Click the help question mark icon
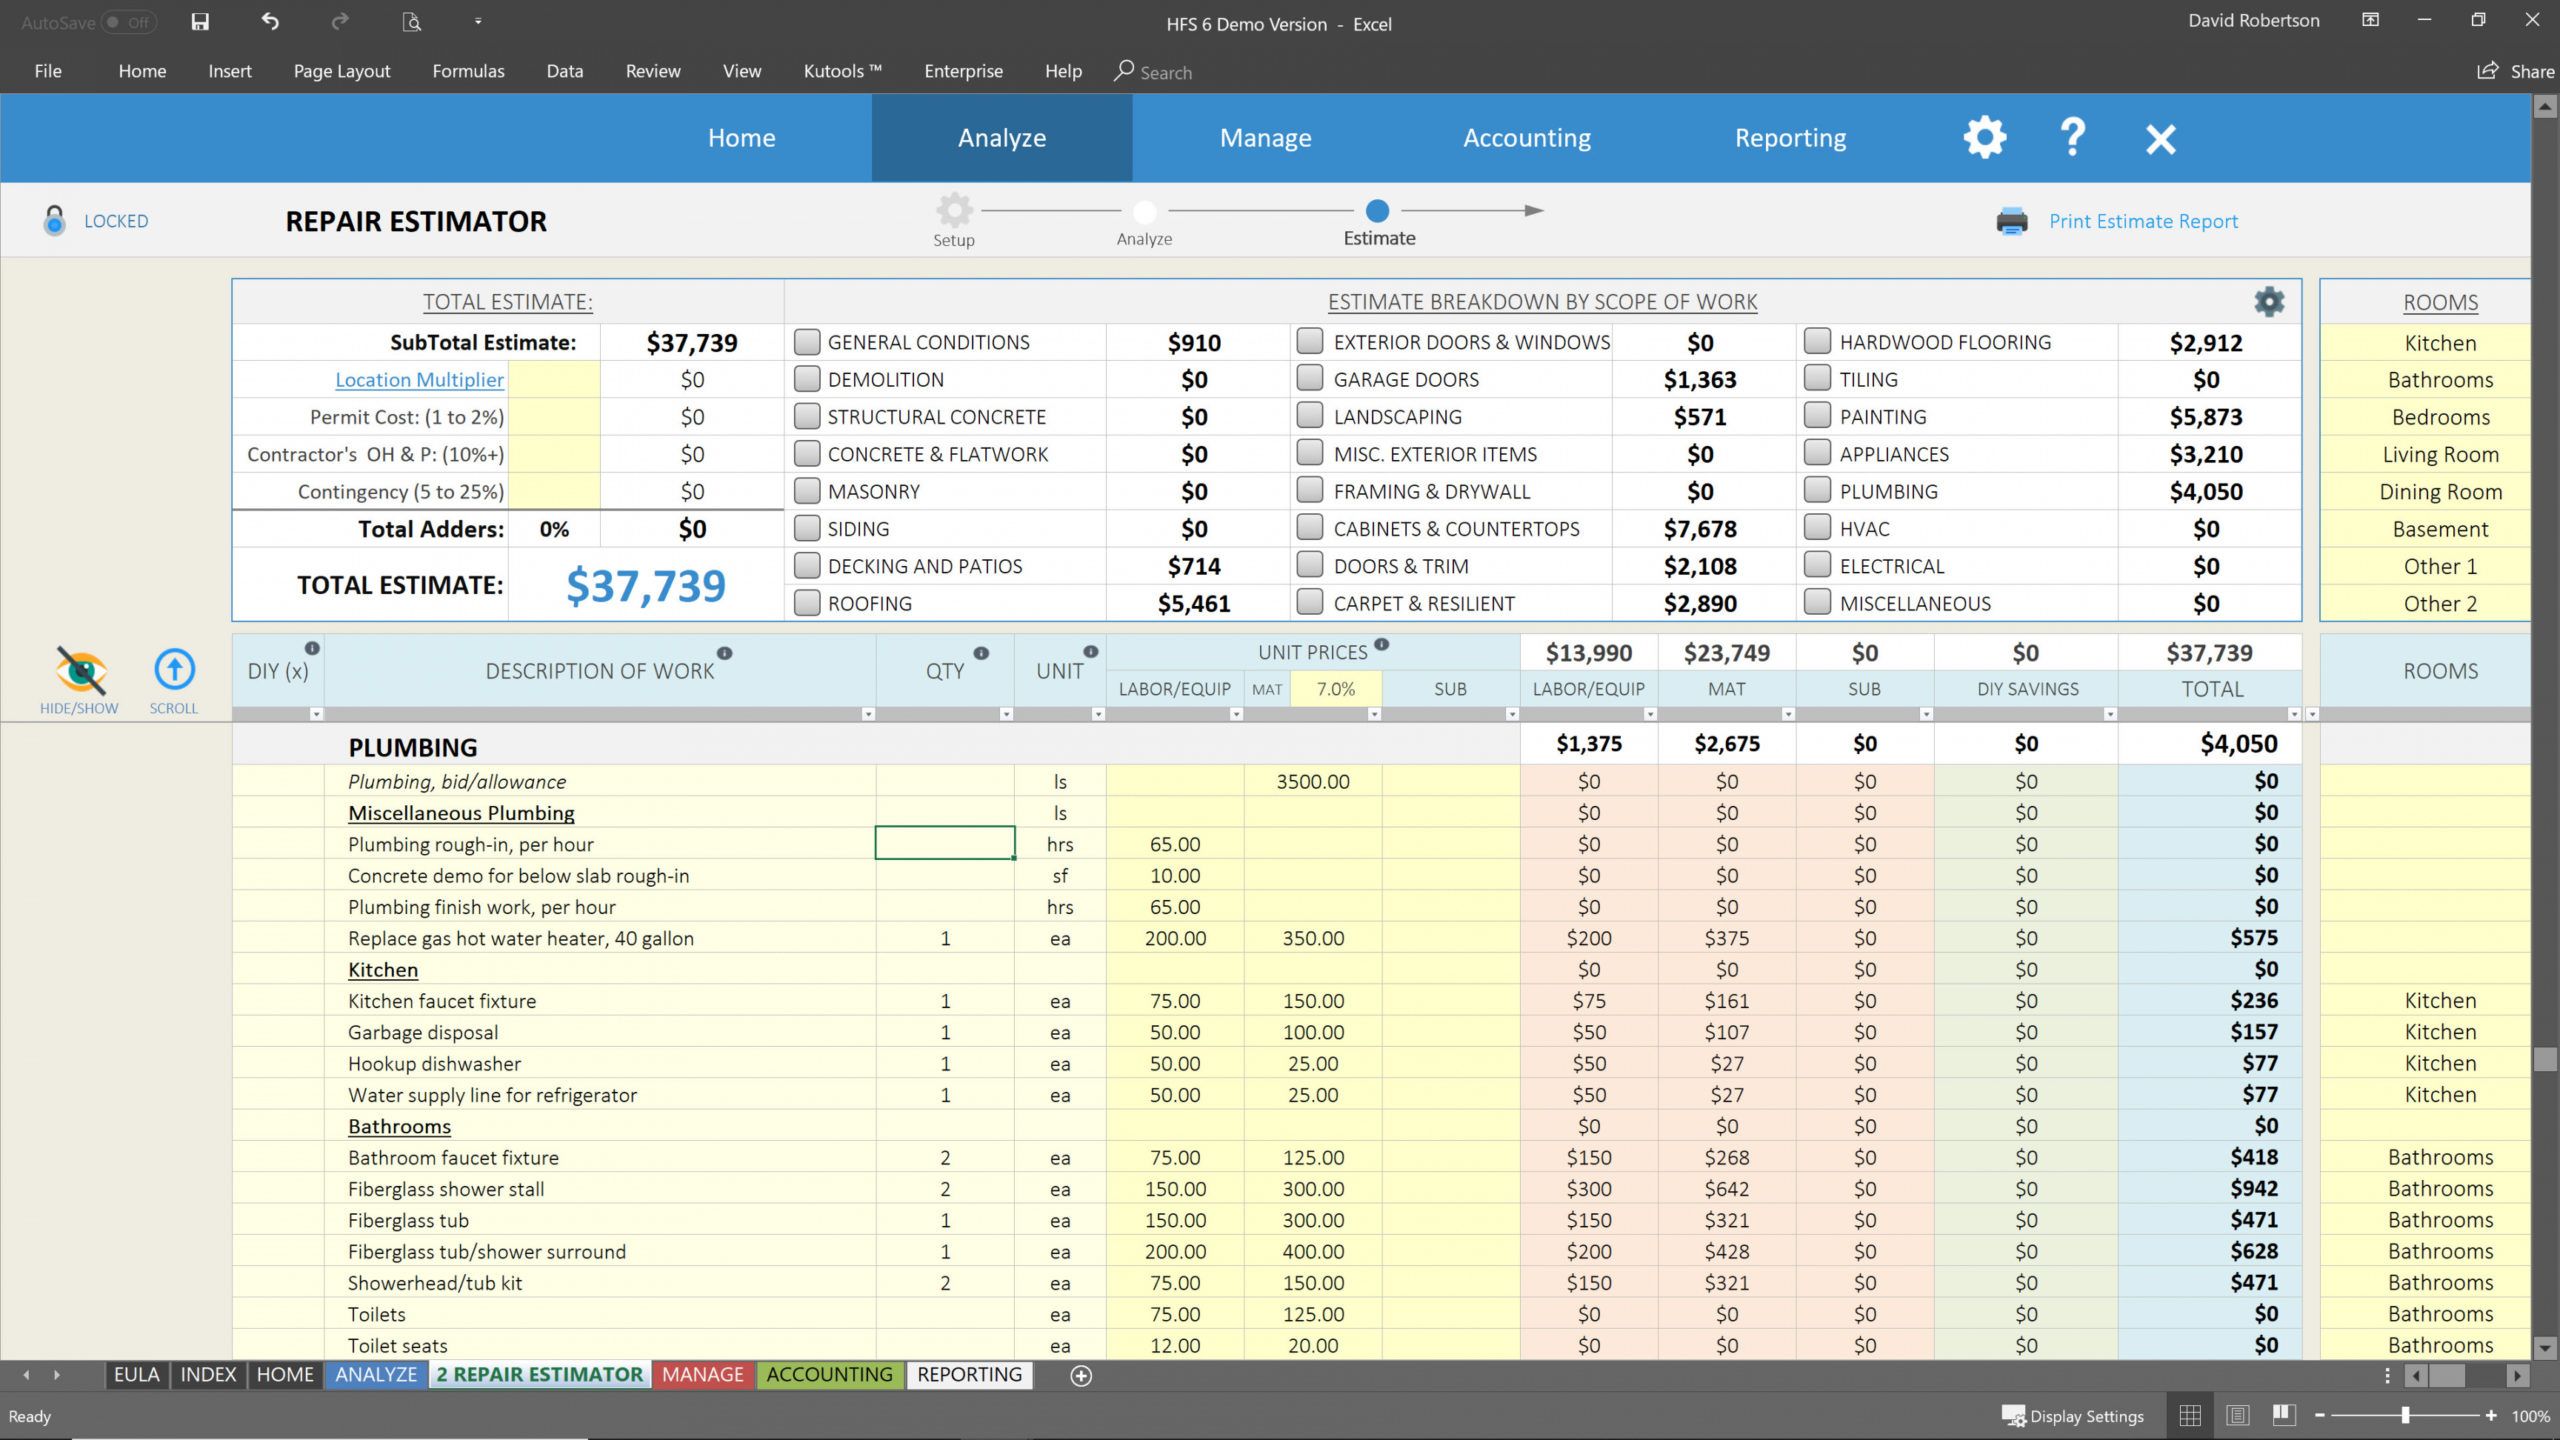The image size is (2560, 1440). (x=2073, y=135)
